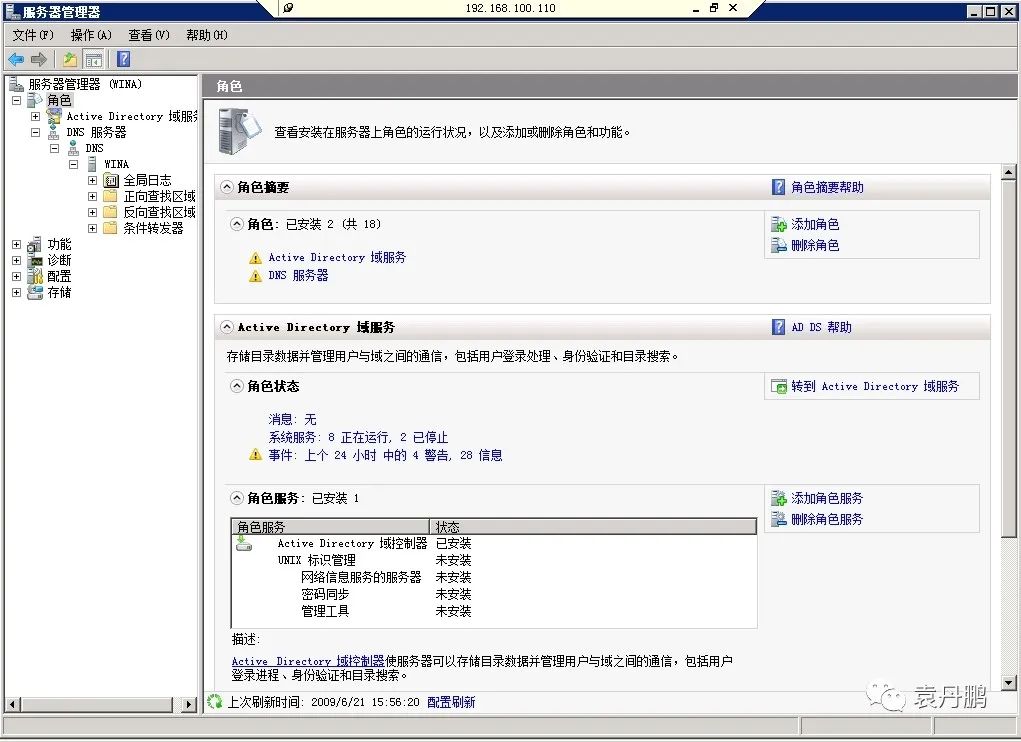Click the content pane scroll down arrow
This screenshot has height=742, width=1021.
click(x=1008, y=683)
